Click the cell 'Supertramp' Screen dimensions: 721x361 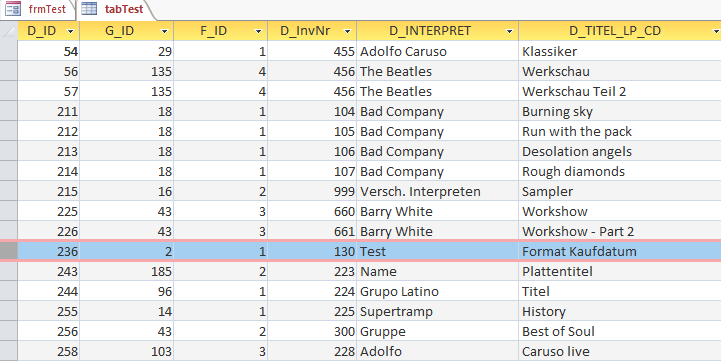coord(437,311)
